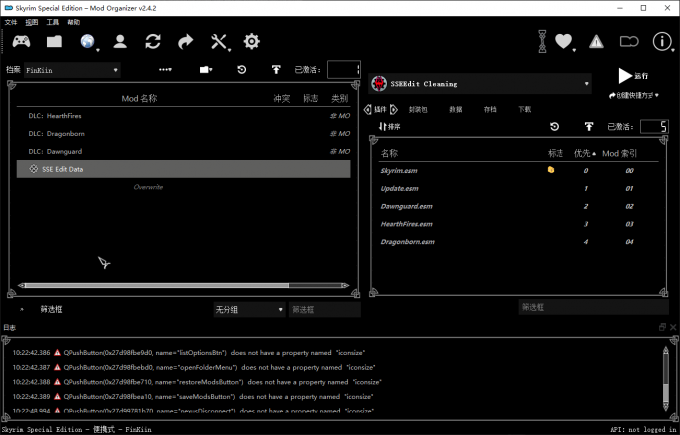Focus the mod list 筛选框 filter input

[x=325, y=310]
